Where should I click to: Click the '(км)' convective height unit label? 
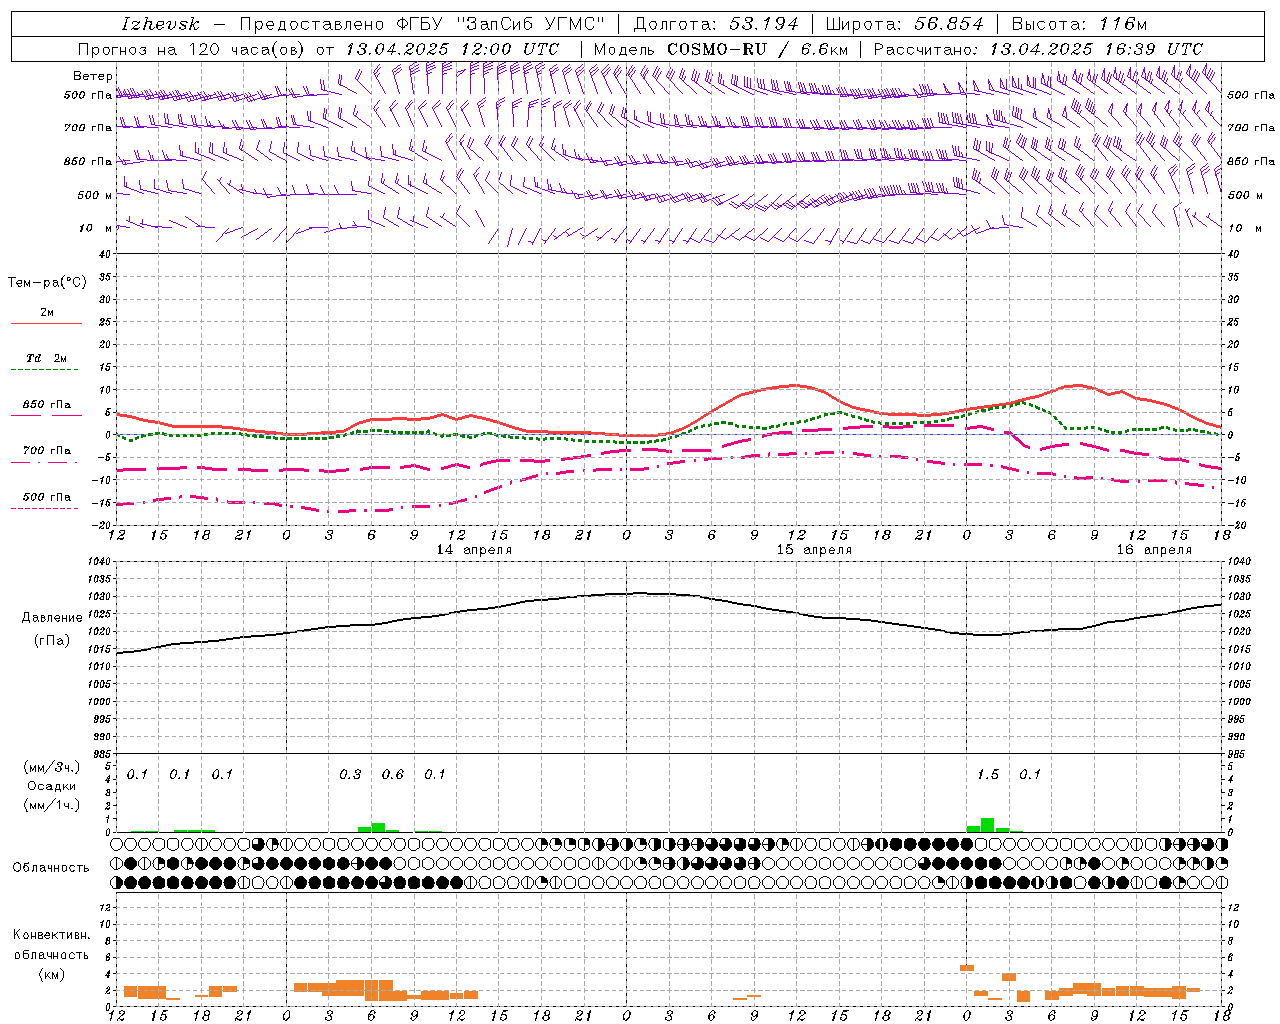click(52, 974)
